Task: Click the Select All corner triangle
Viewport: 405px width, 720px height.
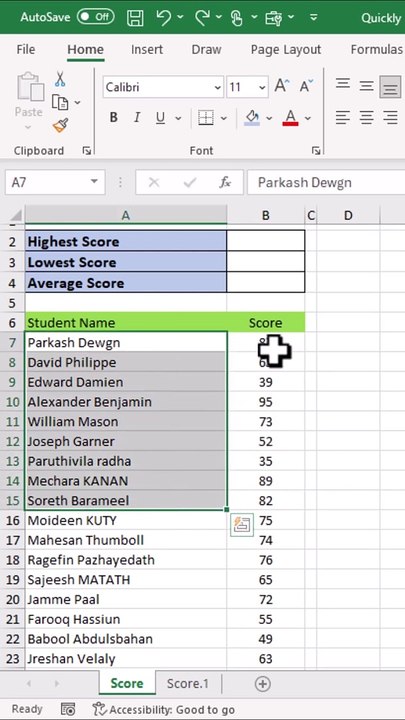Action: (x=15, y=215)
